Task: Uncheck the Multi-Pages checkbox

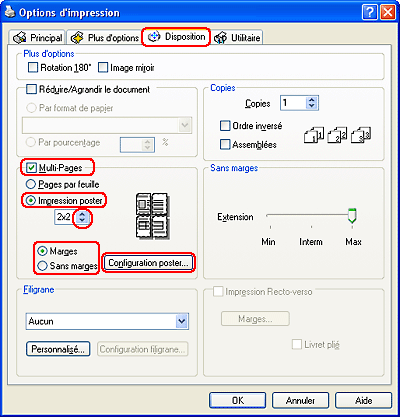Action: (31, 167)
